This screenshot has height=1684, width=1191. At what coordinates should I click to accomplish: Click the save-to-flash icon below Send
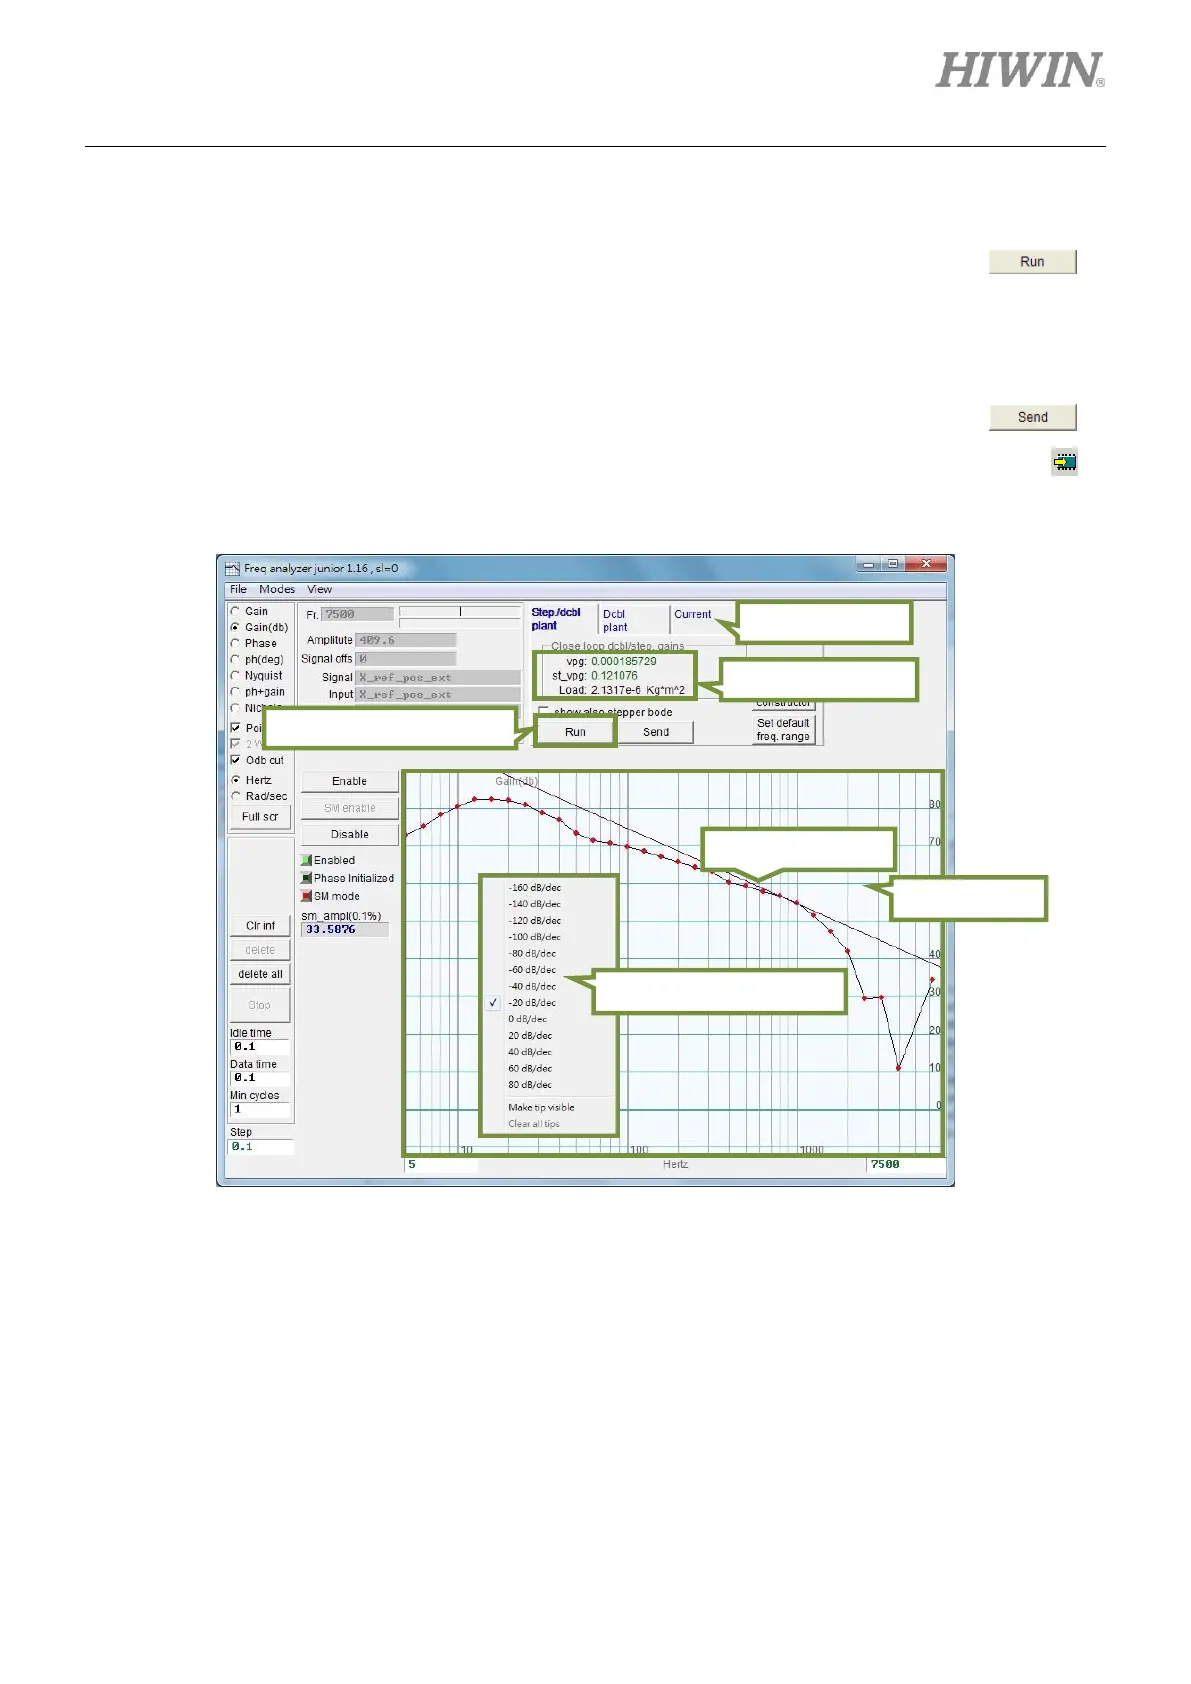(x=1064, y=461)
